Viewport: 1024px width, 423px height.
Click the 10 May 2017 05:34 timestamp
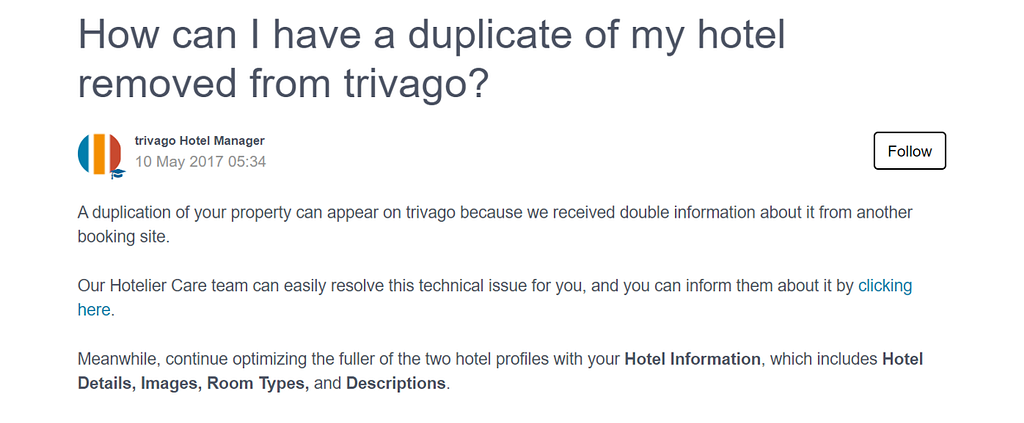200,161
